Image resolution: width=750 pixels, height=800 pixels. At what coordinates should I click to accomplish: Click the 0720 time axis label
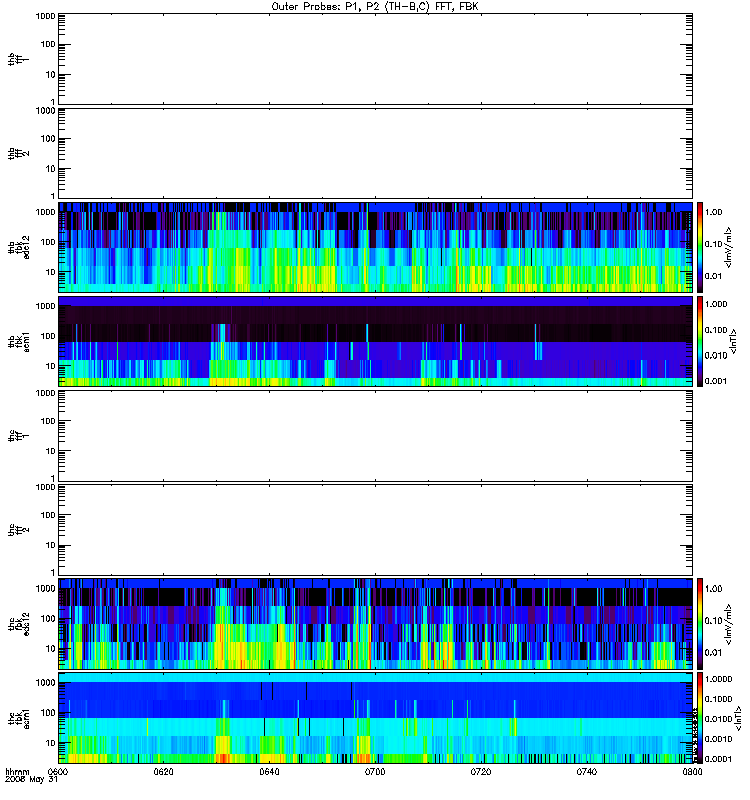pyautogui.click(x=481, y=772)
